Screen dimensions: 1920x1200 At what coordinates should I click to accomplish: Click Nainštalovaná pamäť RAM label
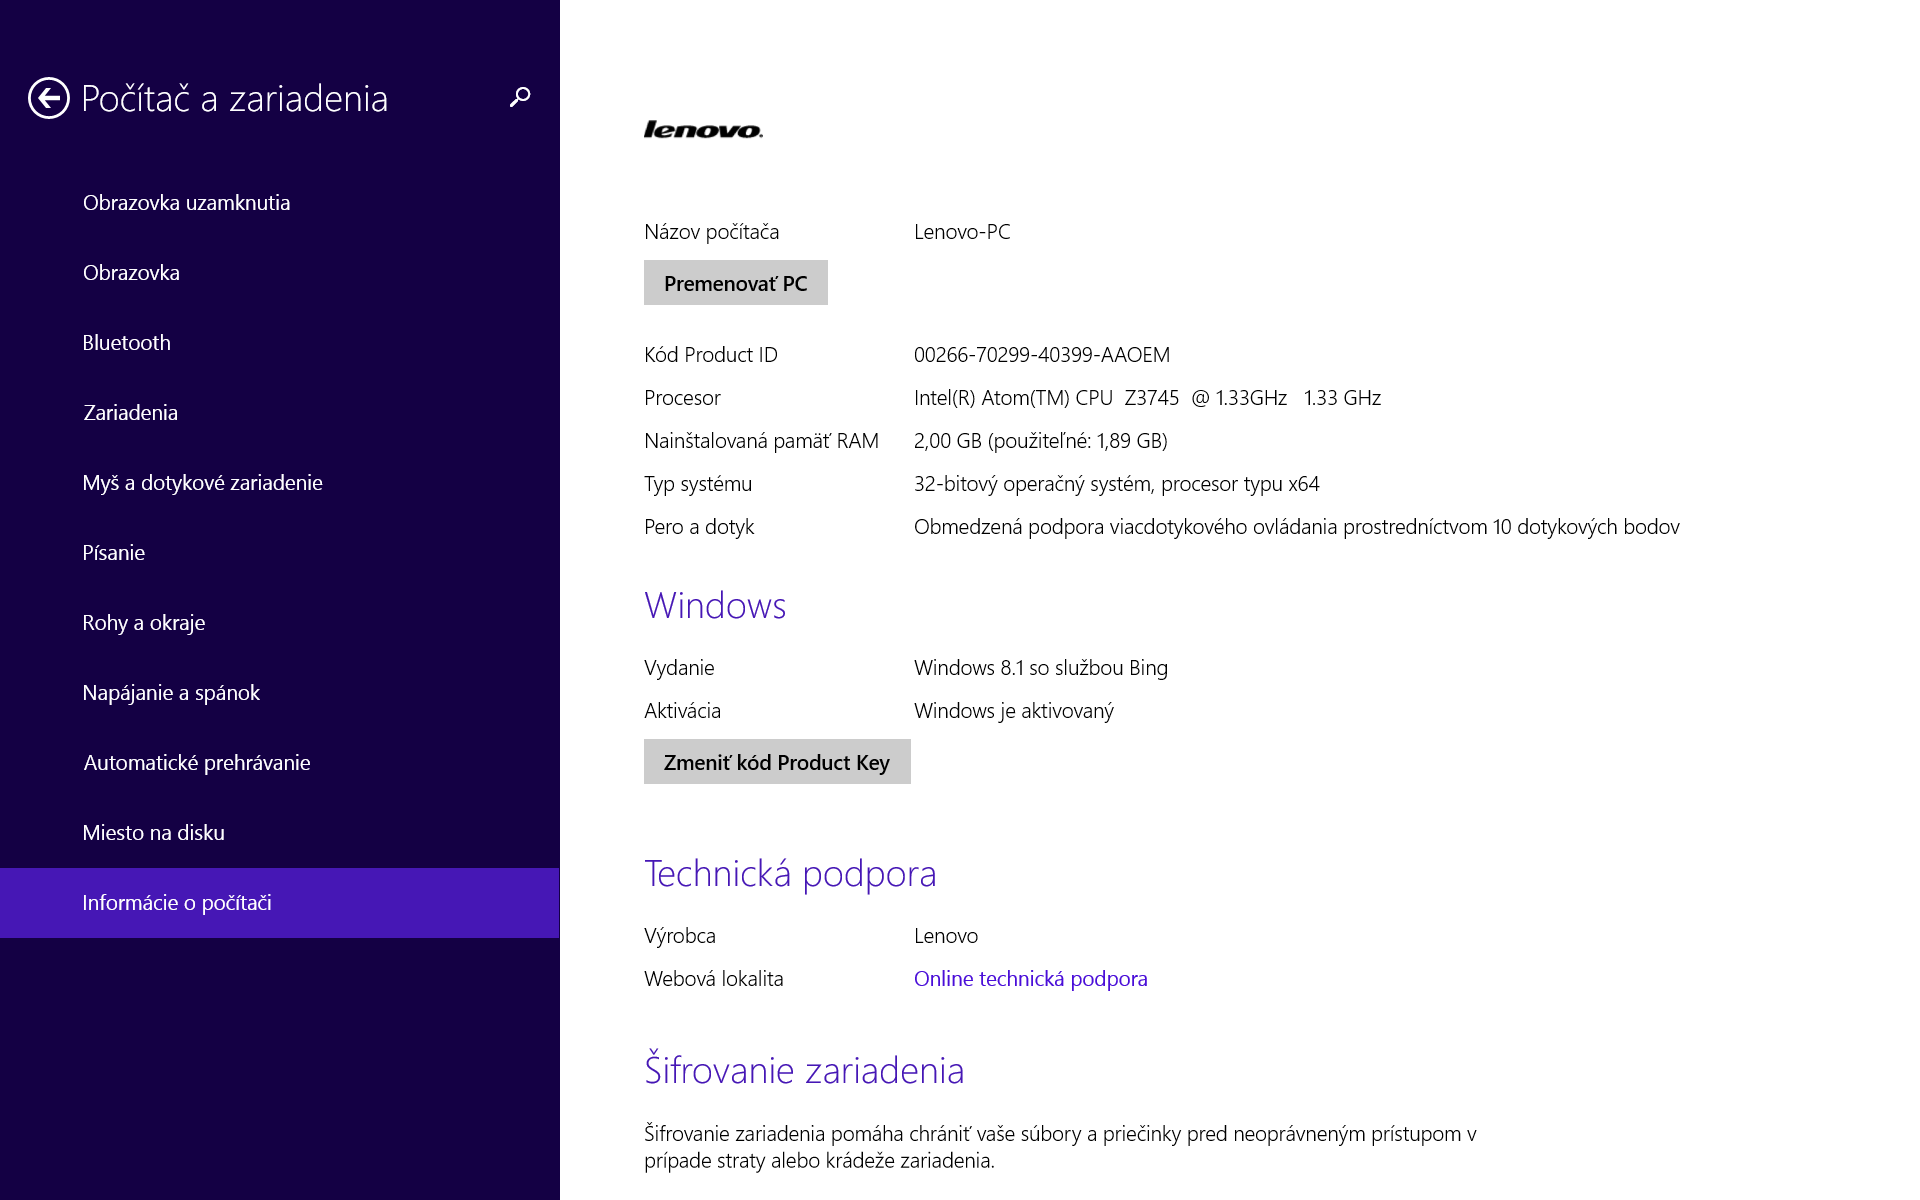[761, 441]
